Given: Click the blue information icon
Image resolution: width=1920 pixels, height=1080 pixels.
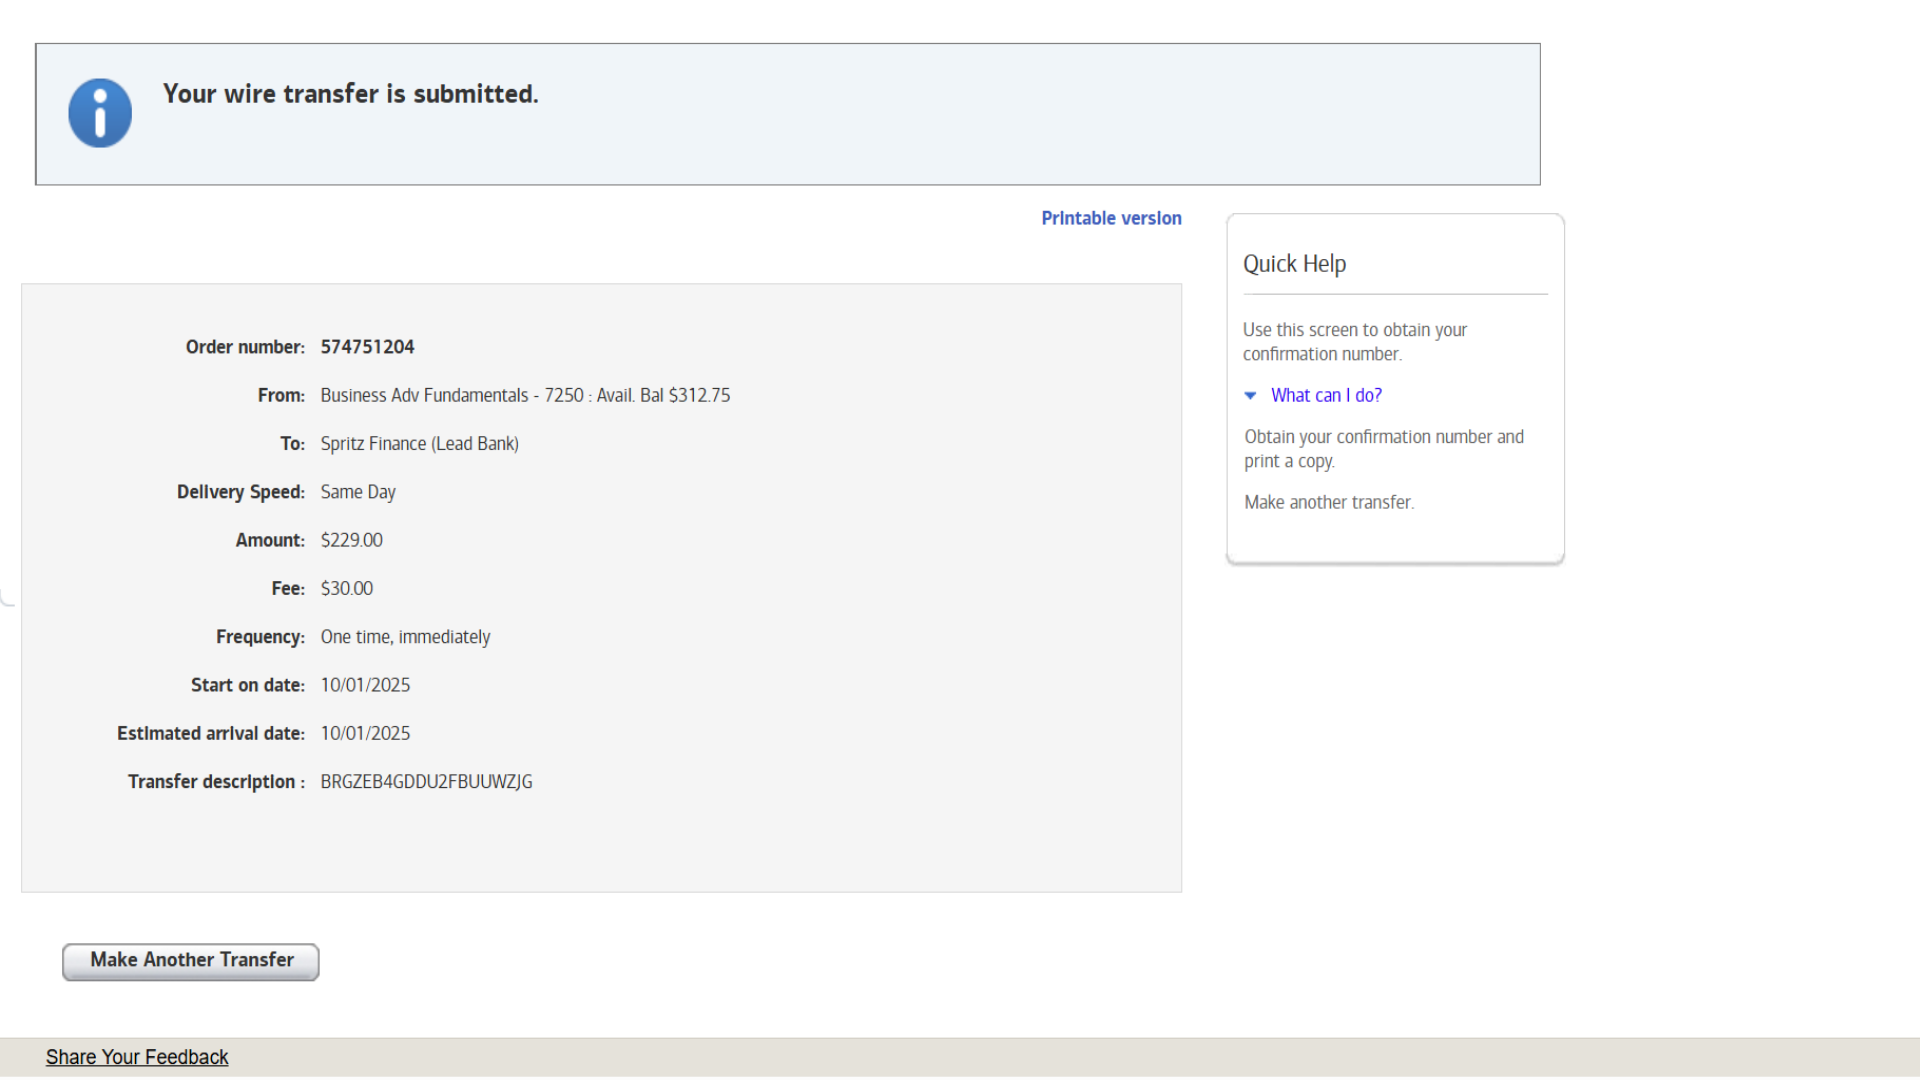Looking at the screenshot, I should [100, 113].
